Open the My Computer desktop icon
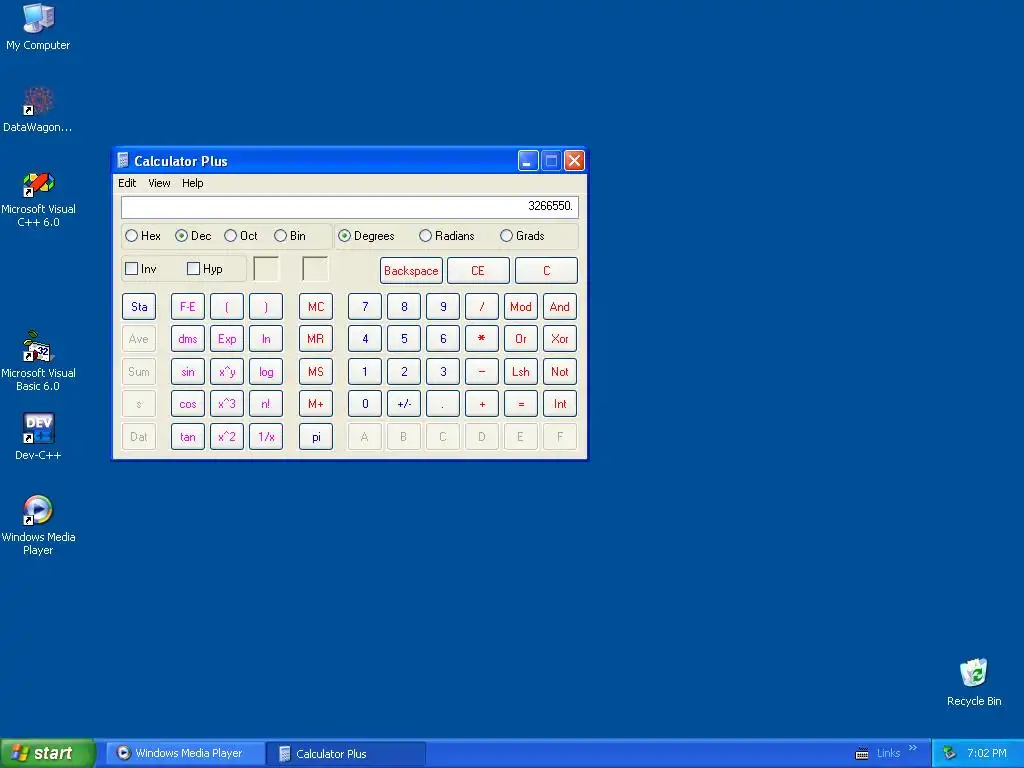 pyautogui.click(x=38, y=27)
